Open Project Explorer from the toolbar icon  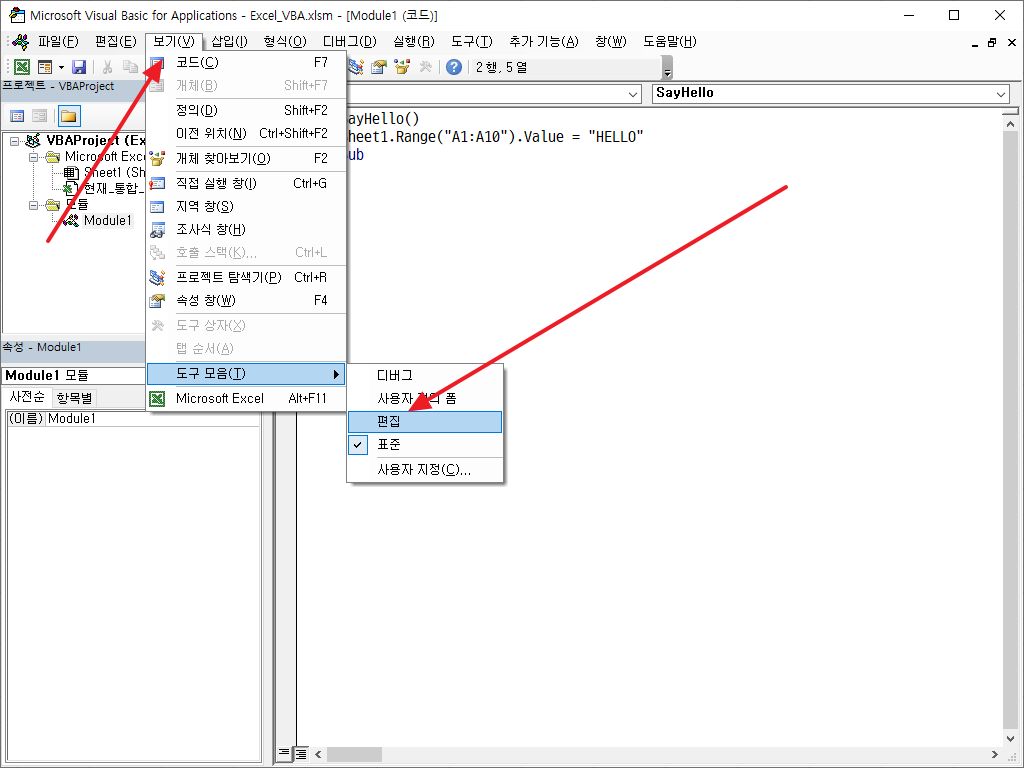[x=356, y=67]
